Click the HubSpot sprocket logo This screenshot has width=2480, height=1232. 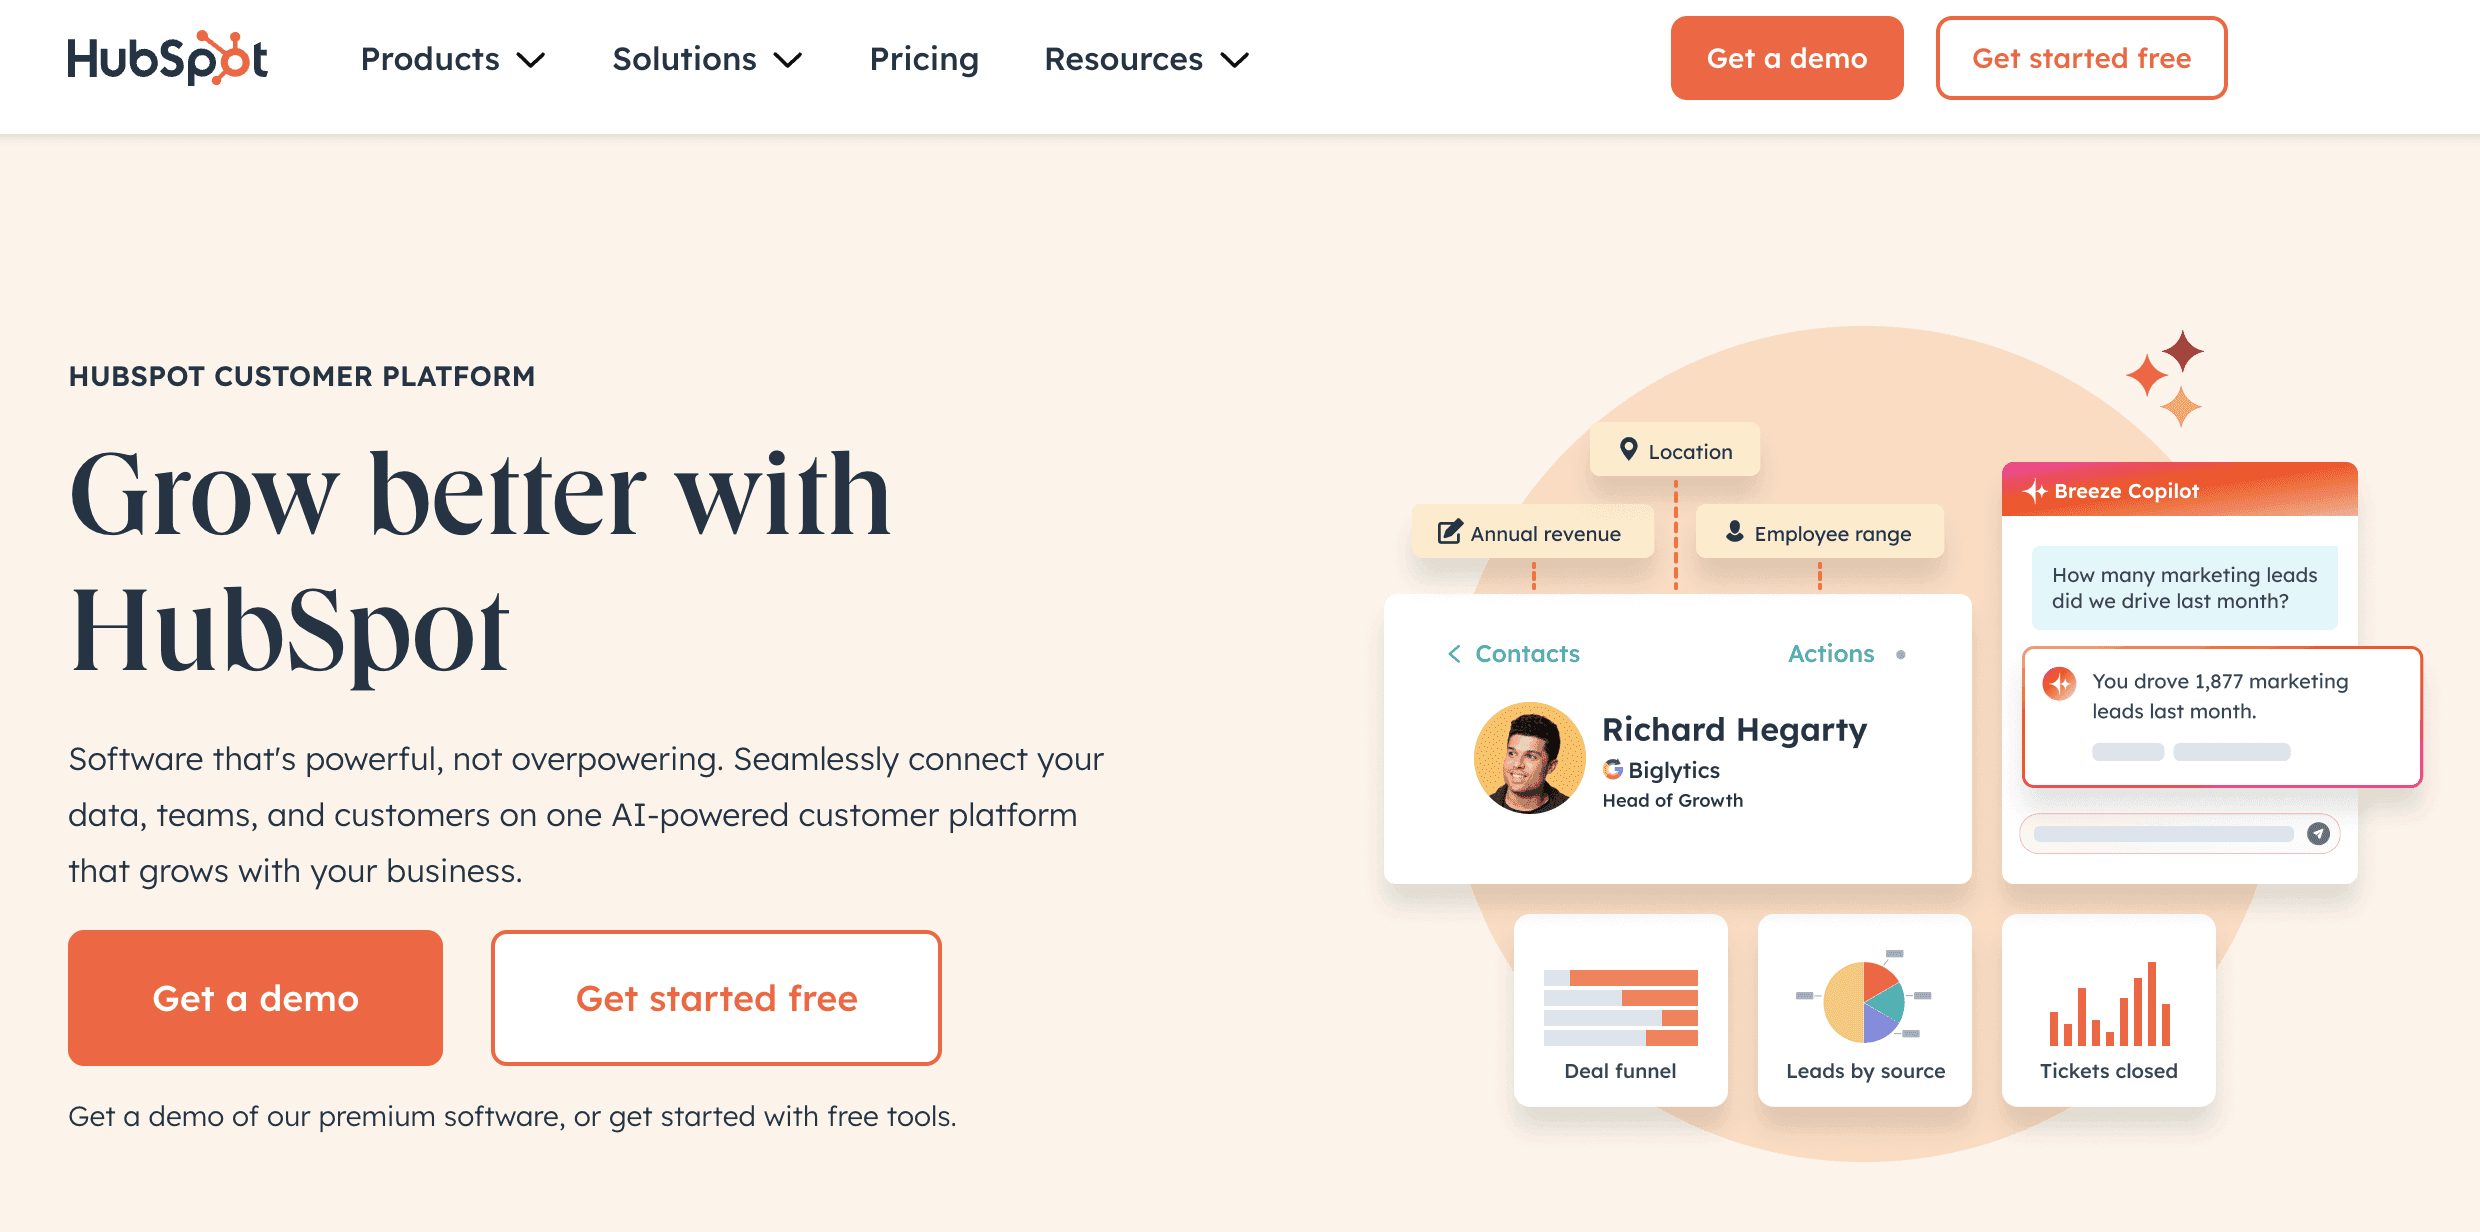click(167, 58)
